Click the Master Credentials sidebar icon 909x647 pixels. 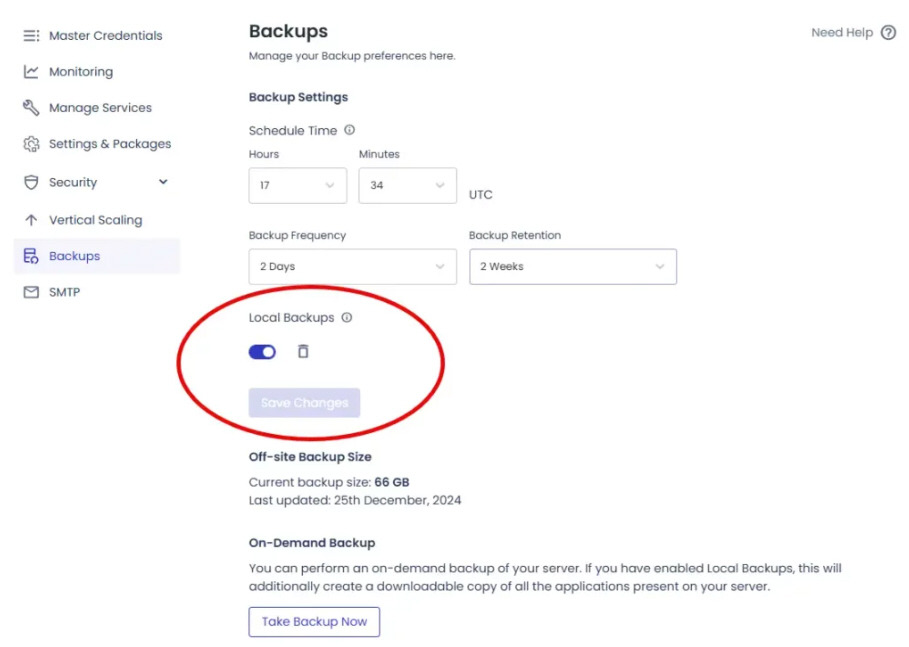31,36
